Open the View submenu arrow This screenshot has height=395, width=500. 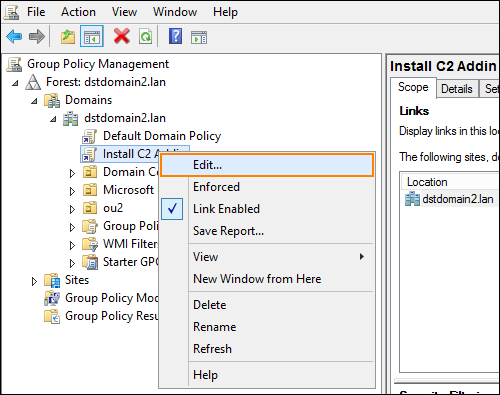(x=362, y=257)
